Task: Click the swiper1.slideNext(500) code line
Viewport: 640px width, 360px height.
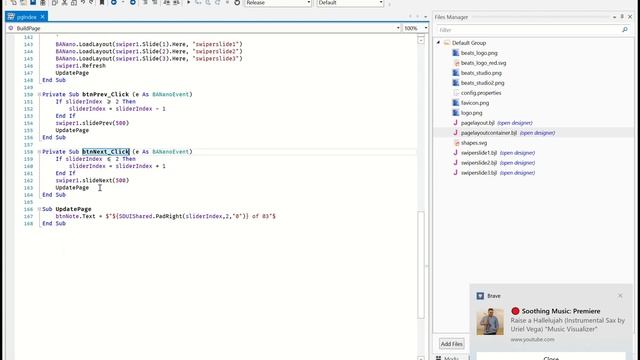Action: click(92, 180)
